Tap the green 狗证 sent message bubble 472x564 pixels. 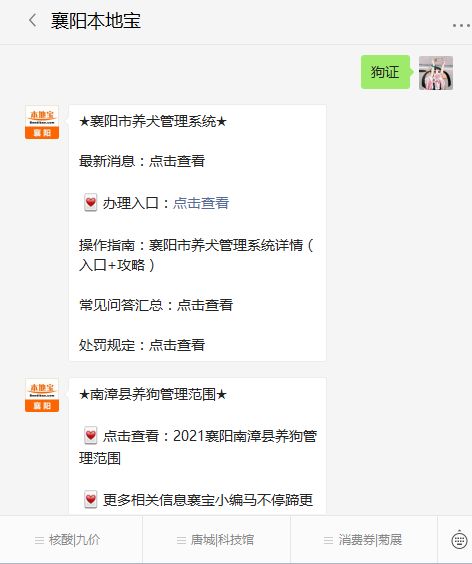[385, 72]
